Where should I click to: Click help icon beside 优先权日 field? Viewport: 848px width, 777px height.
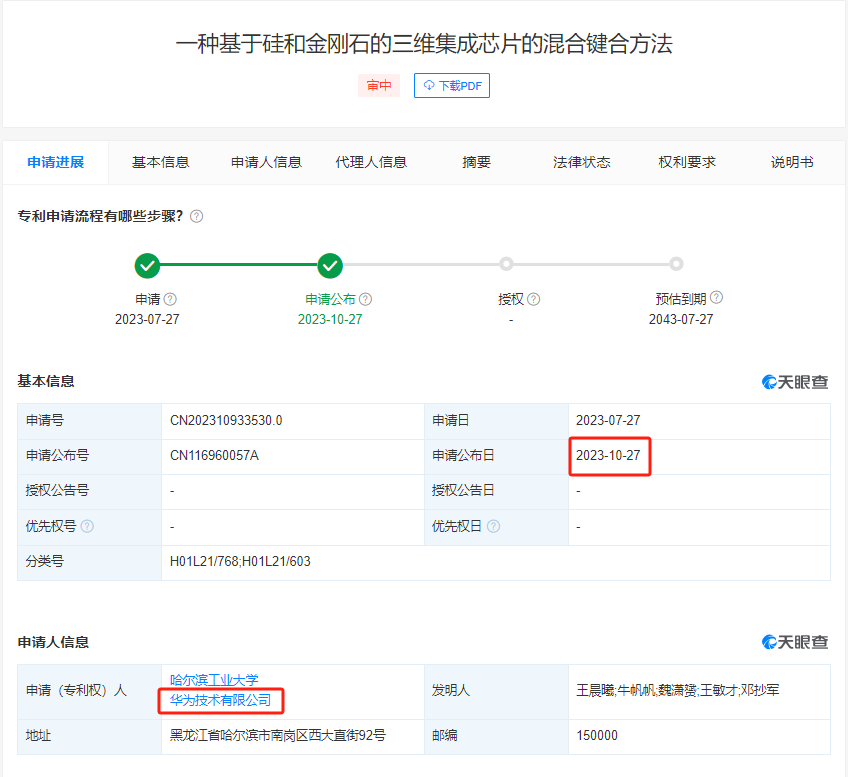493,527
